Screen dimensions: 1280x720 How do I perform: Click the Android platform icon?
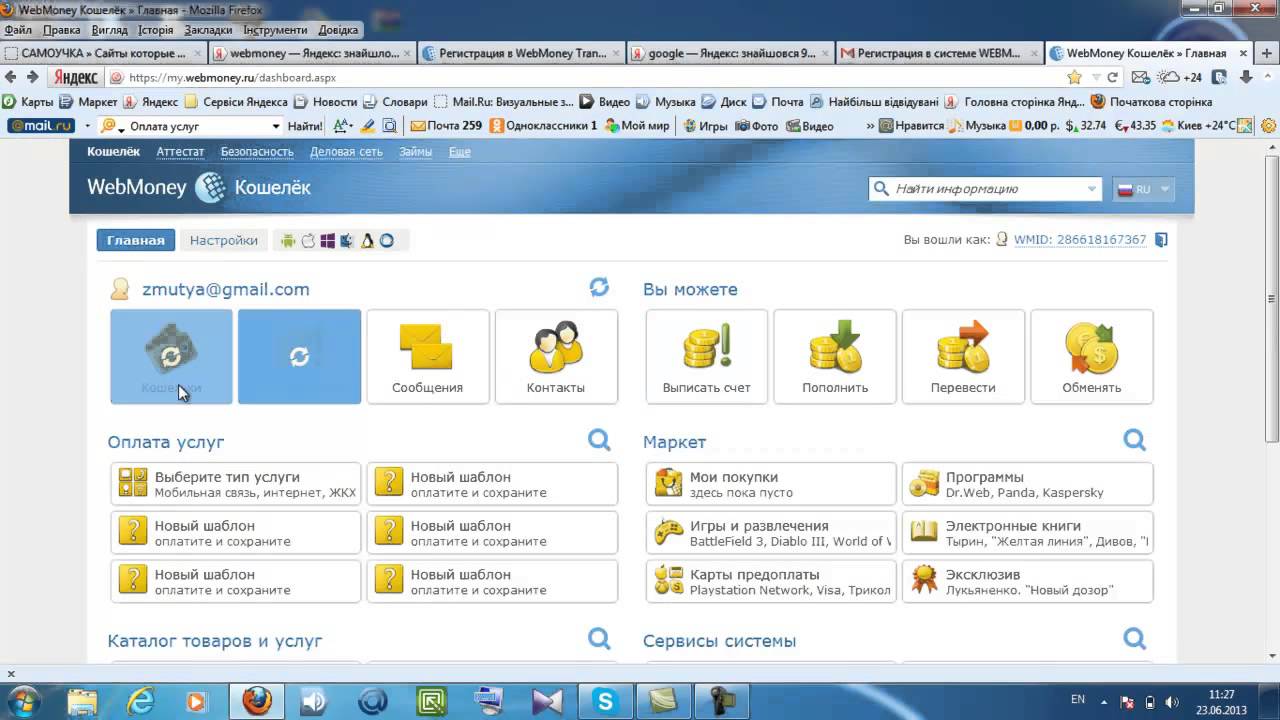coord(289,240)
